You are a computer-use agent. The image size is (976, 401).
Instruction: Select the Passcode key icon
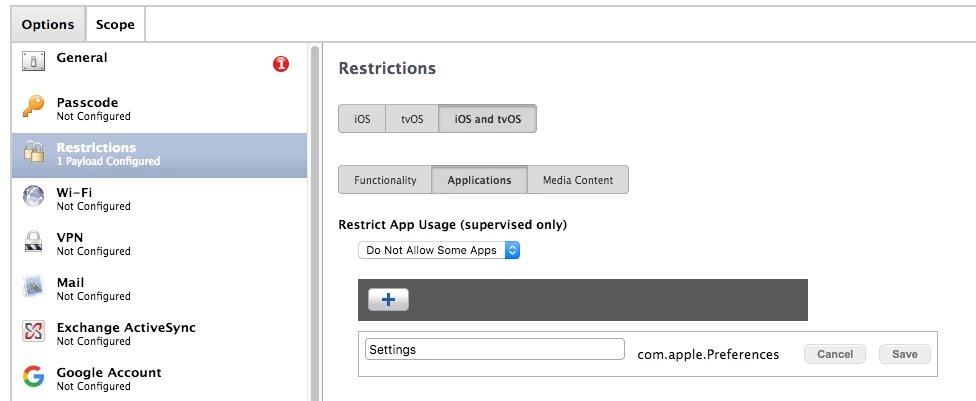(x=34, y=106)
